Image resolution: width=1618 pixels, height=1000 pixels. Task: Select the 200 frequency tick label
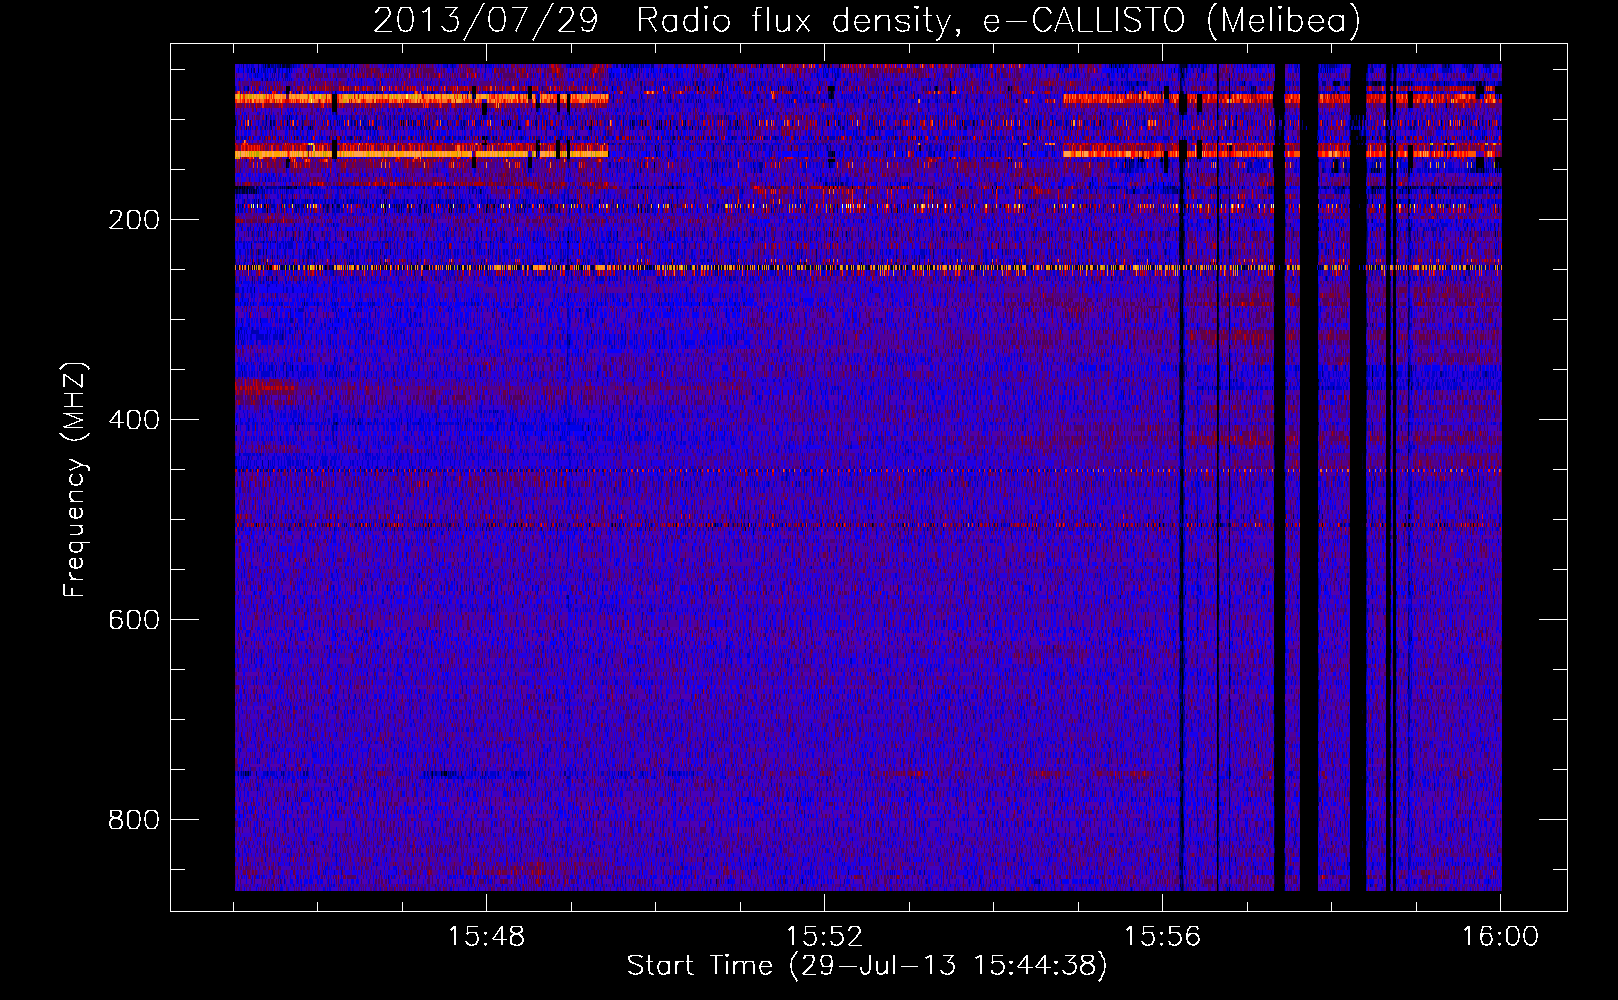click(x=134, y=220)
